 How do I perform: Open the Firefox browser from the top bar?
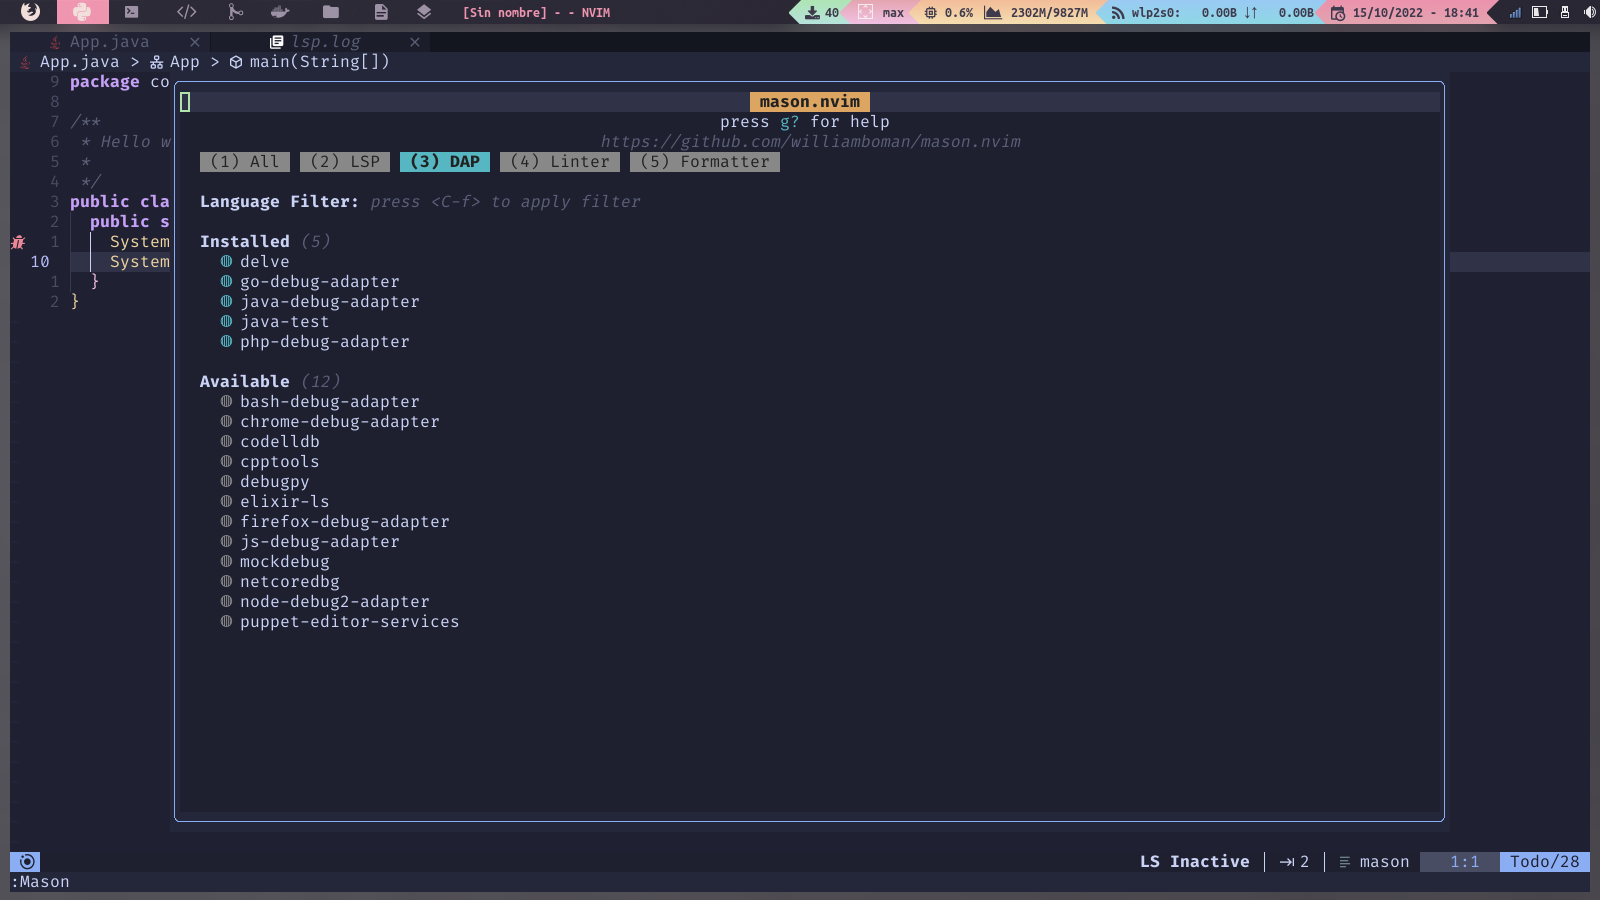tap(30, 12)
